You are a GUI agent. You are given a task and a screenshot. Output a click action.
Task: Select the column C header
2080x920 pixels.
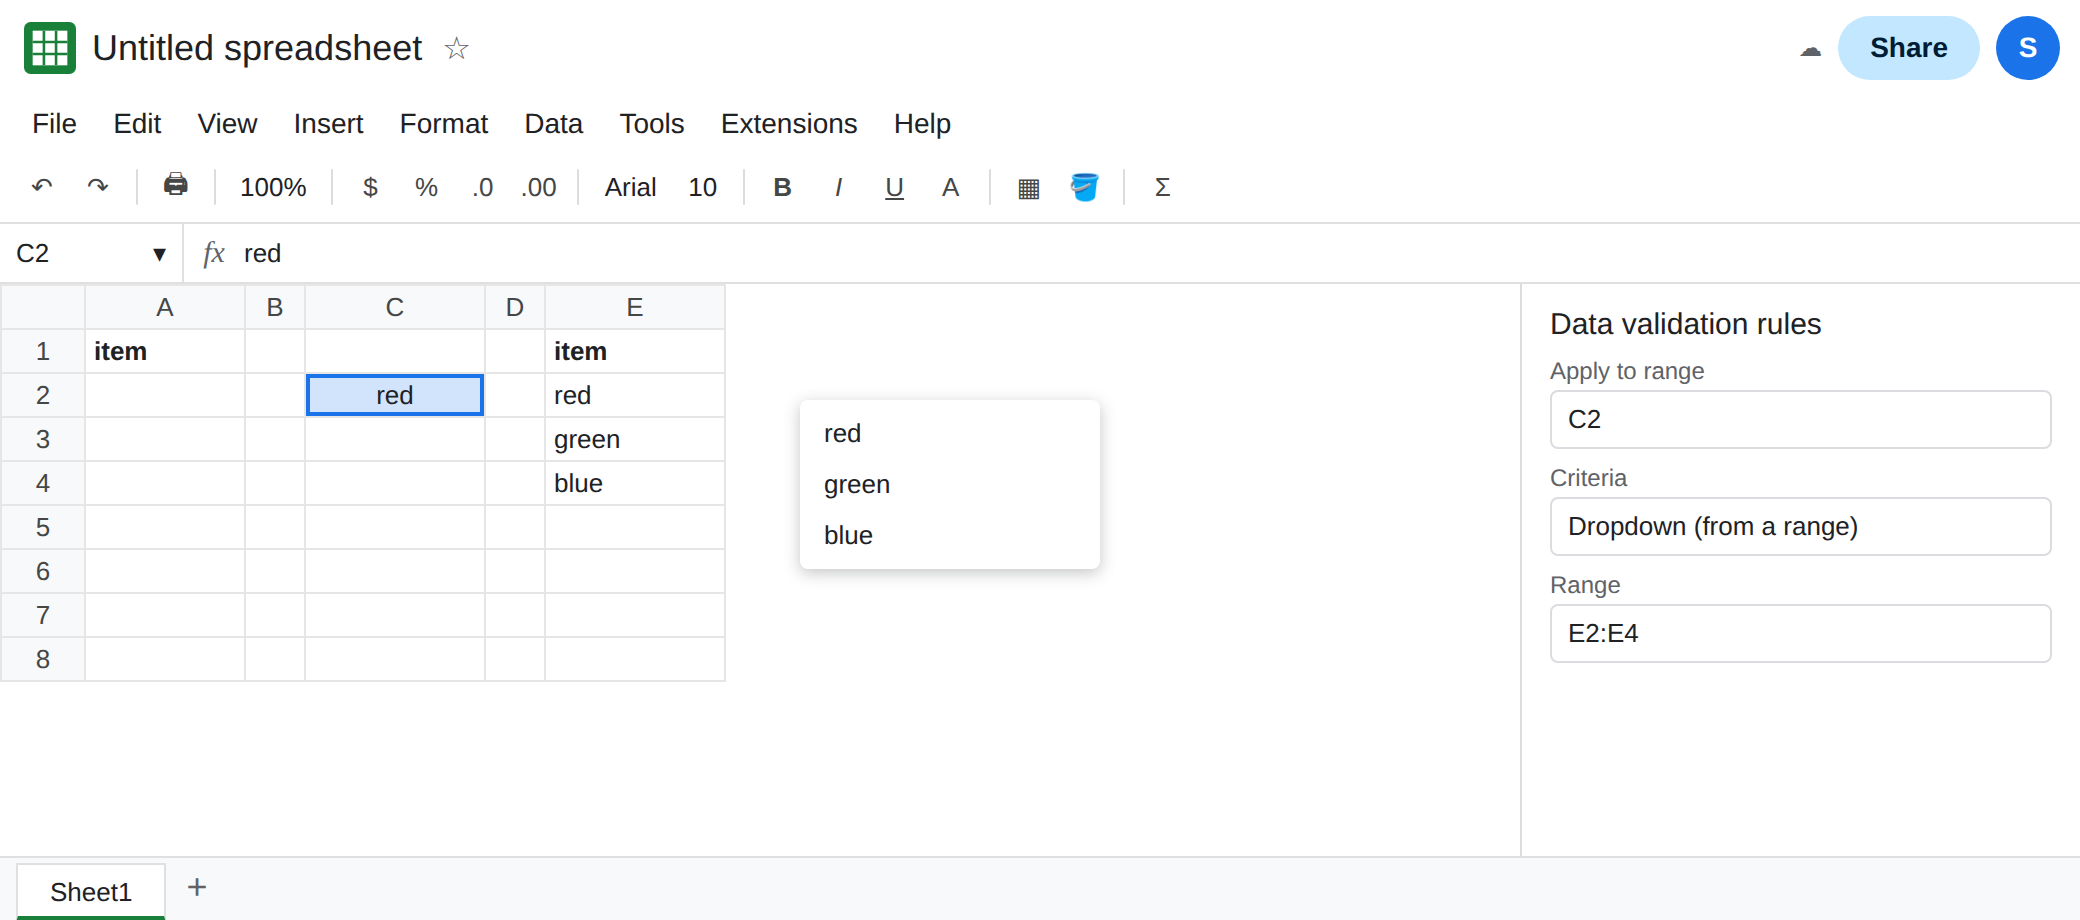click(x=395, y=307)
